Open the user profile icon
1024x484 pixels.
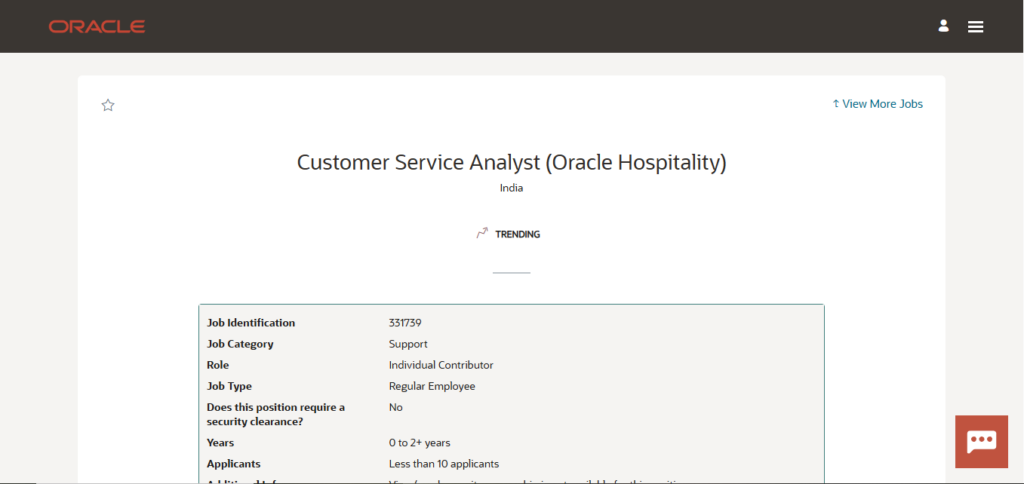click(943, 26)
